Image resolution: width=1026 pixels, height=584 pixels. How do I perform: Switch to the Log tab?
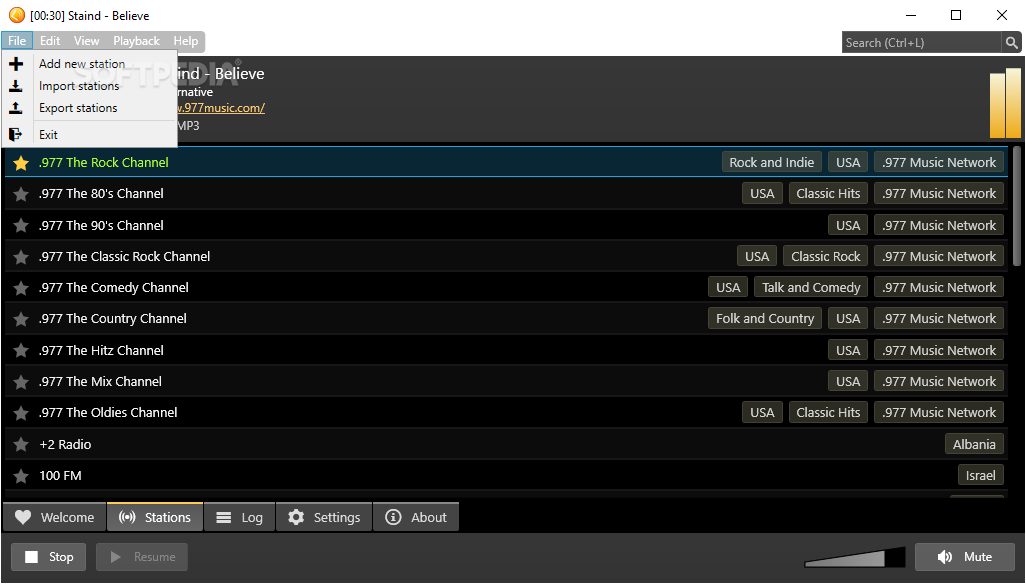tap(239, 517)
